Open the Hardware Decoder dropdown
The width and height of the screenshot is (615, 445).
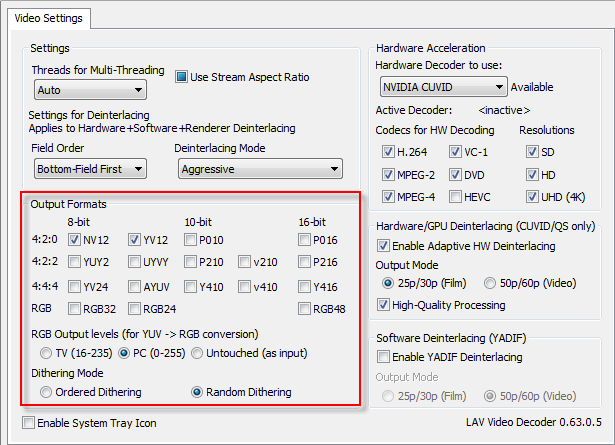(444, 87)
